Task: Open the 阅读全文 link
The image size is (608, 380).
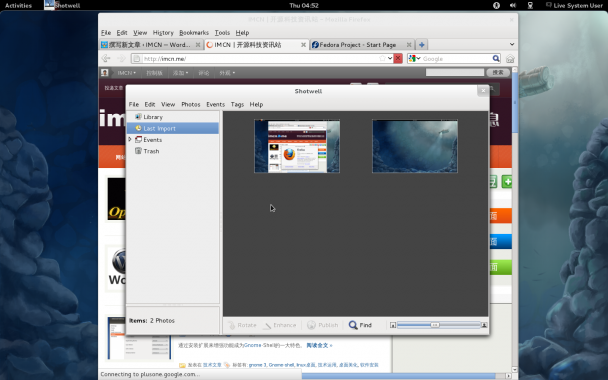Action: pos(319,345)
